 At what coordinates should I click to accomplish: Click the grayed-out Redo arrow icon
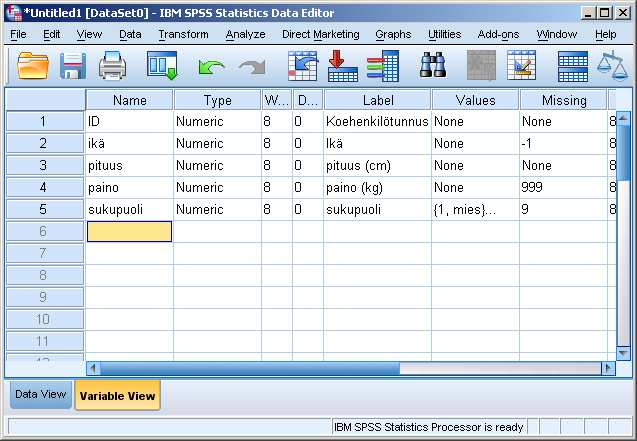[x=252, y=67]
